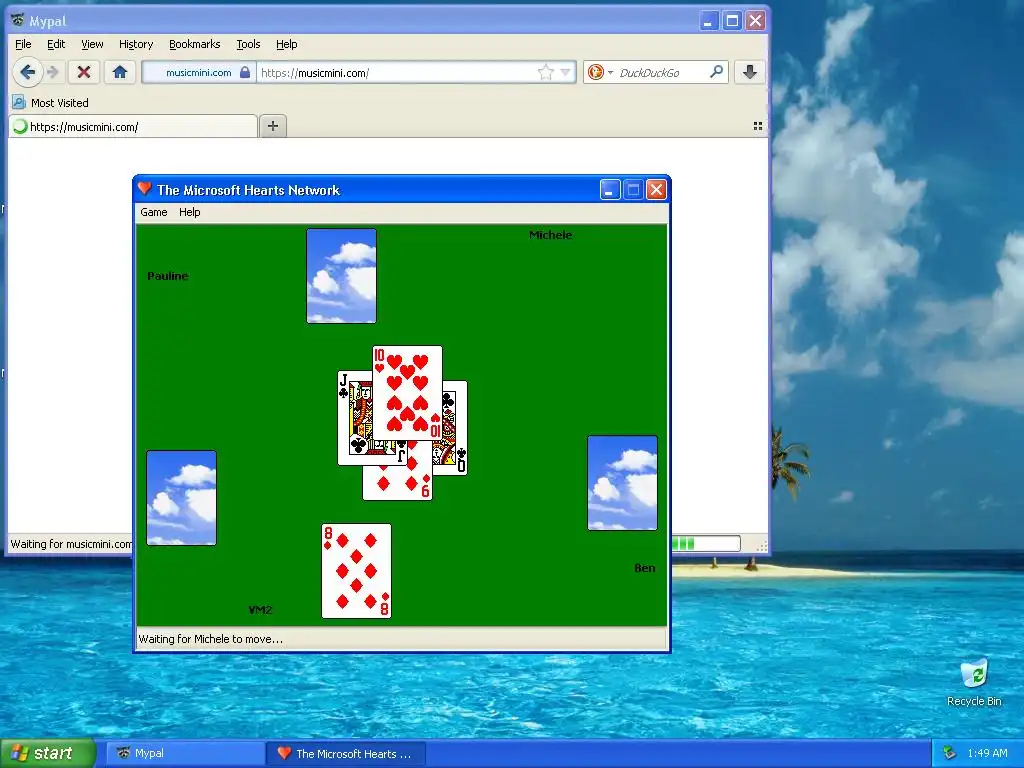Click the page loading progress bar
1024x768 pixels.
(706, 543)
